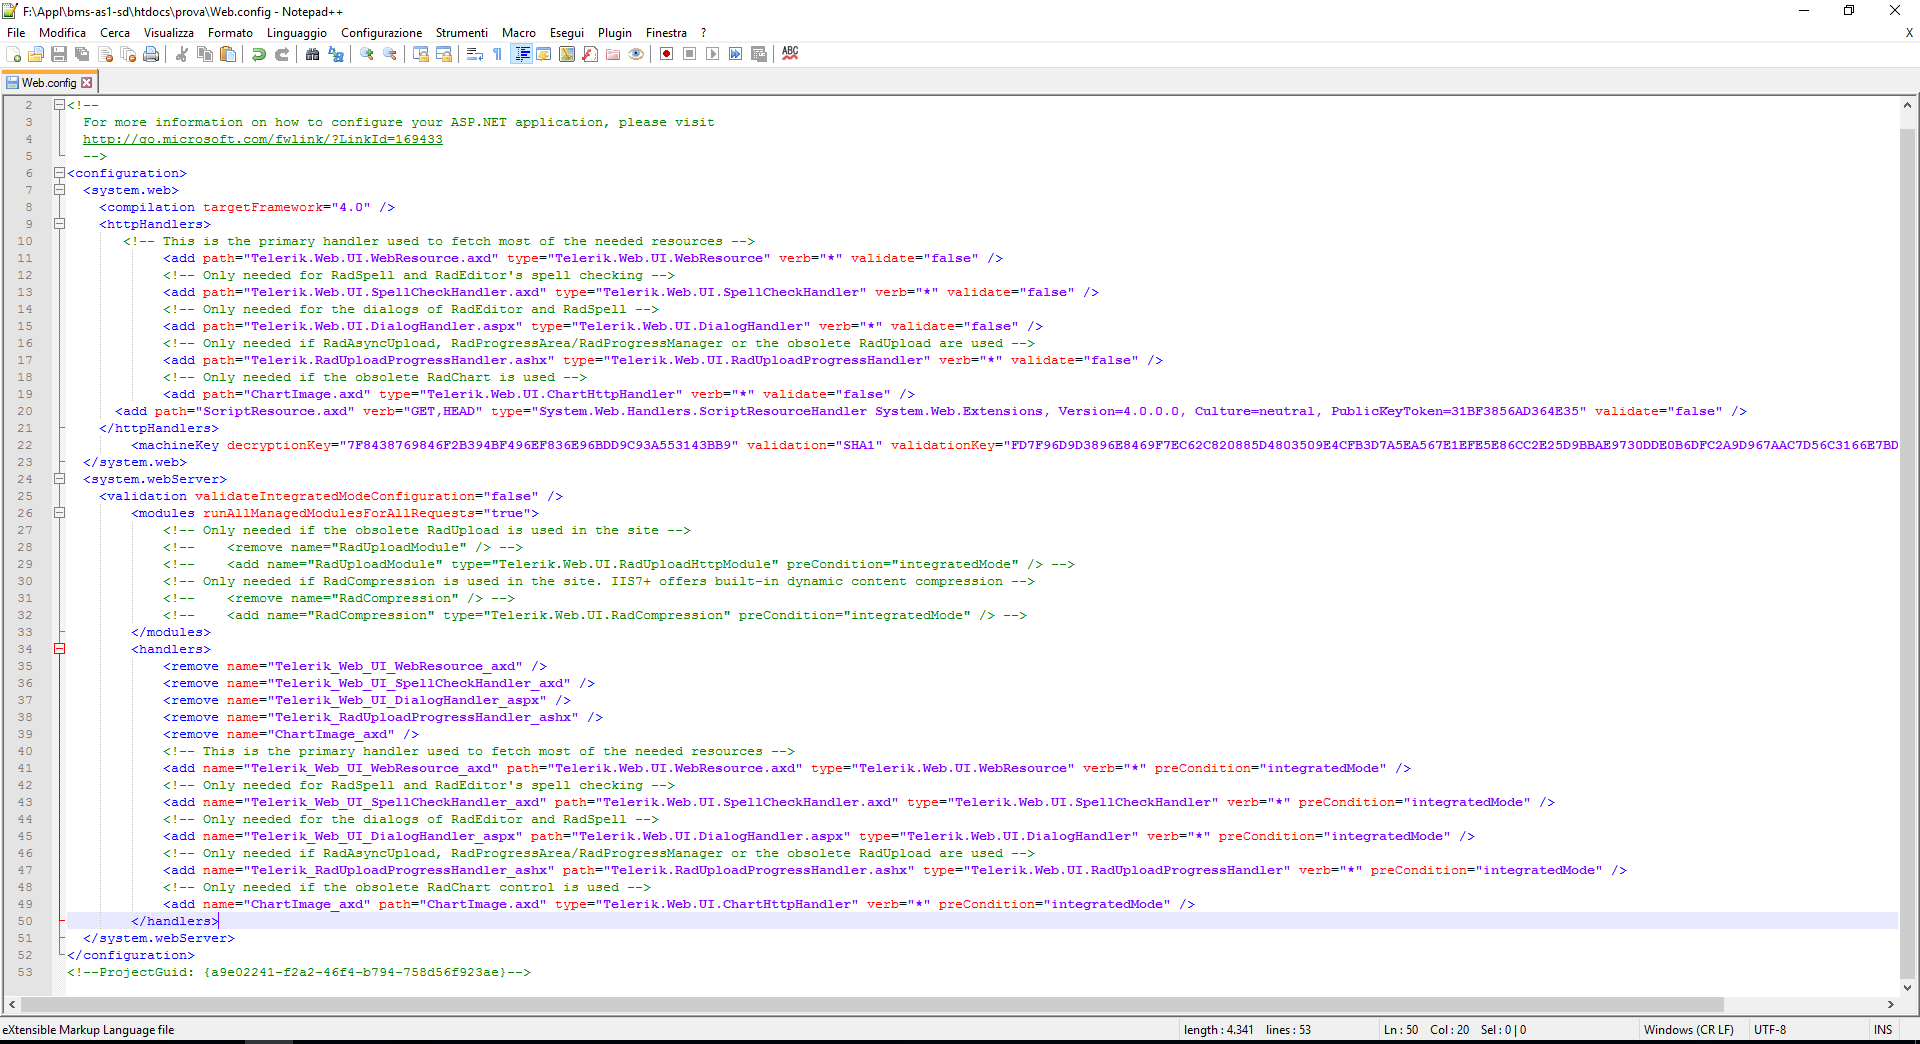Toggle the Function List panel icon
The image size is (1920, 1044).
click(590, 54)
